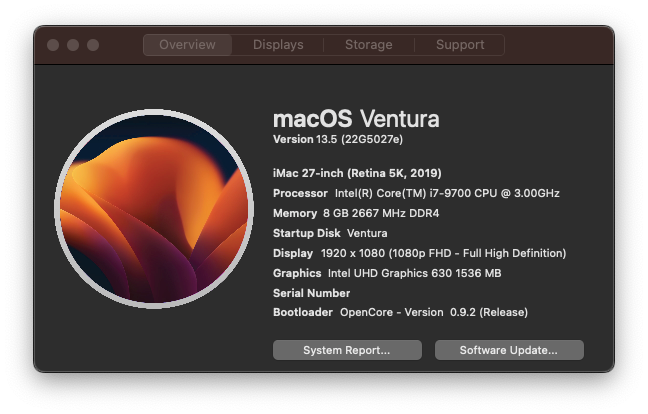Click the Startup Disk value Ventura
This screenshot has width=648, height=414.
(367, 233)
